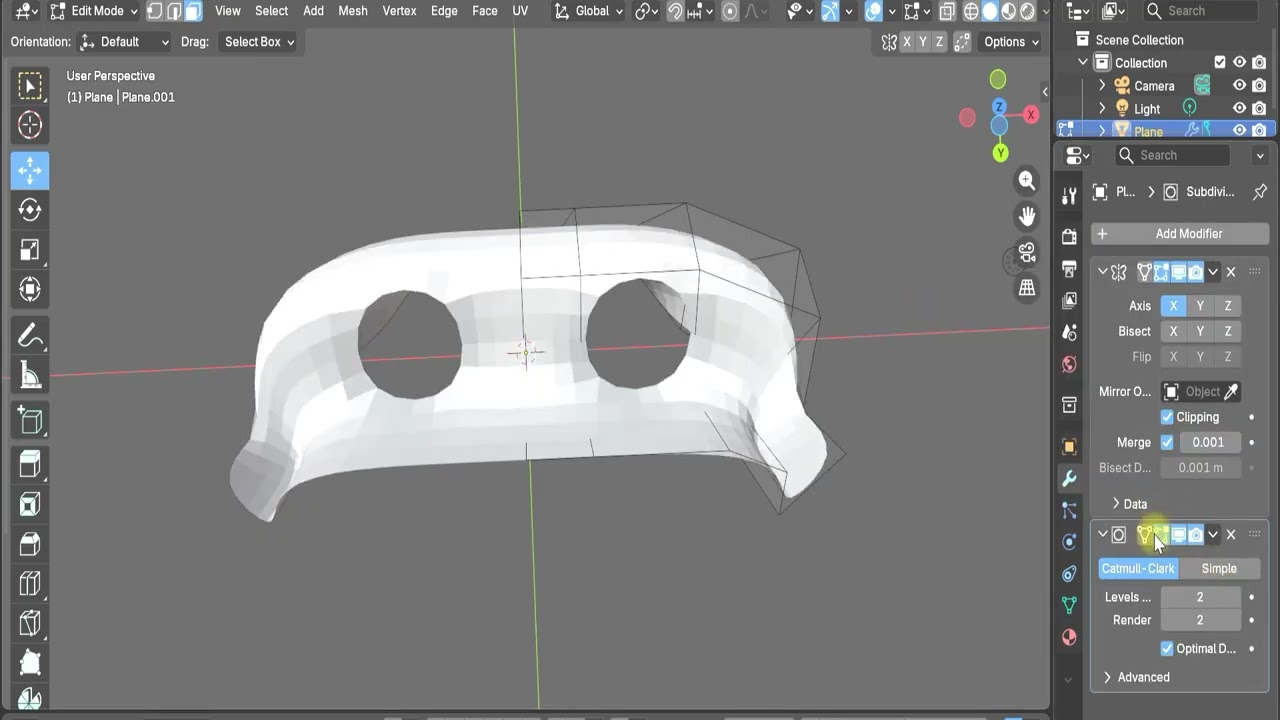This screenshot has height=720, width=1280.
Task: Select the Move tool
Action: (30, 171)
